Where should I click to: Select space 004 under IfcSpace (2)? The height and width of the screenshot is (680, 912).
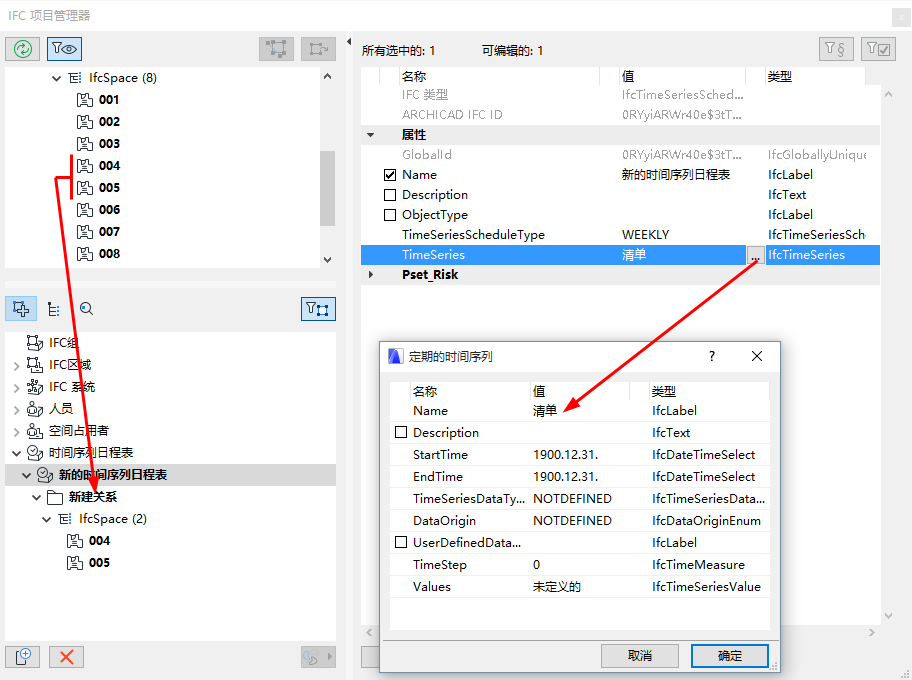coord(99,541)
